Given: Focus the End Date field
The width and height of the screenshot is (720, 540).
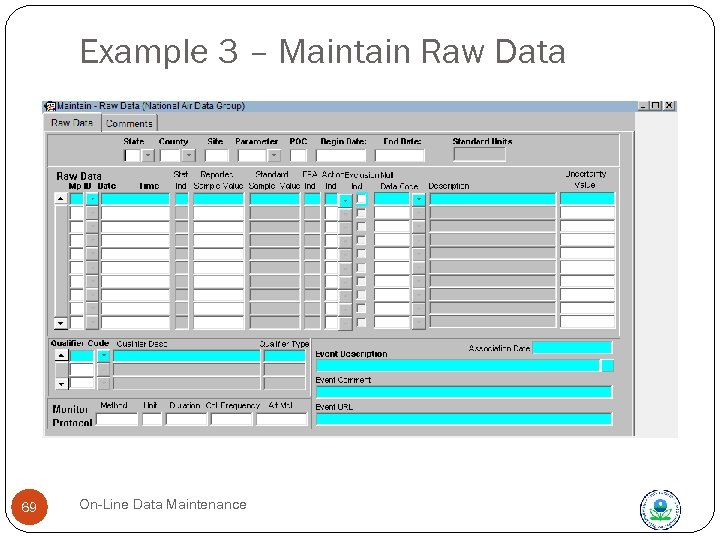Looking at the screenshot, I should click(400, 156).
